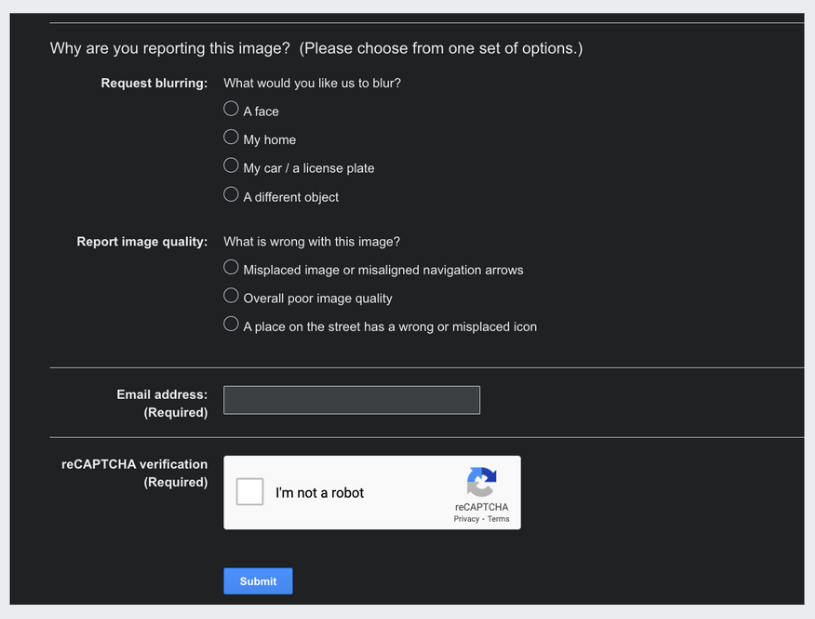Click the "Report image quality:" section label
This screenshot has width=815, height=619.
click(x=142, y=241)
